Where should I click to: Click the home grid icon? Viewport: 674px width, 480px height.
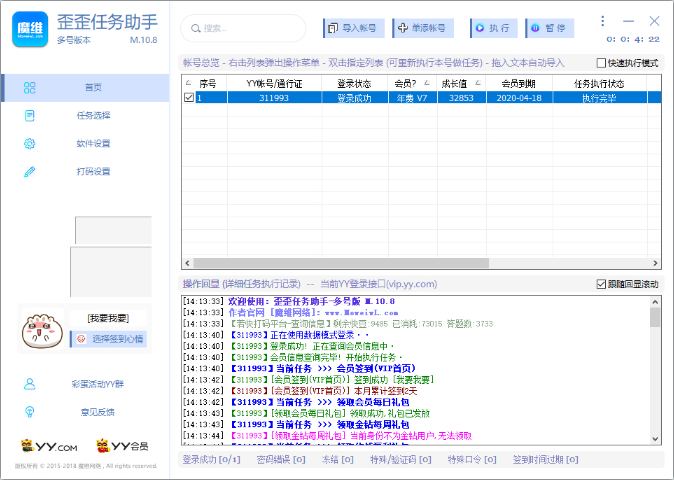pos(30,88)
